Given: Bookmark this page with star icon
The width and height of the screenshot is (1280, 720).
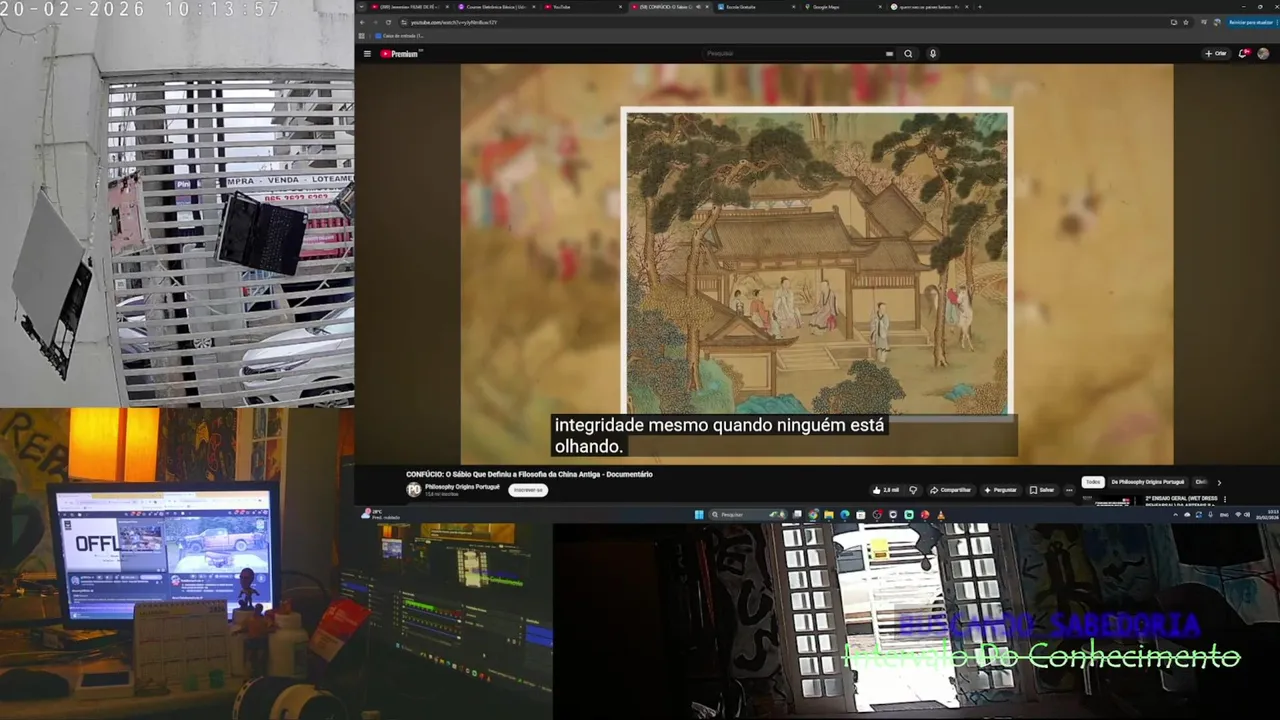Looking at the screenshot, I should tap(1187, 22).
